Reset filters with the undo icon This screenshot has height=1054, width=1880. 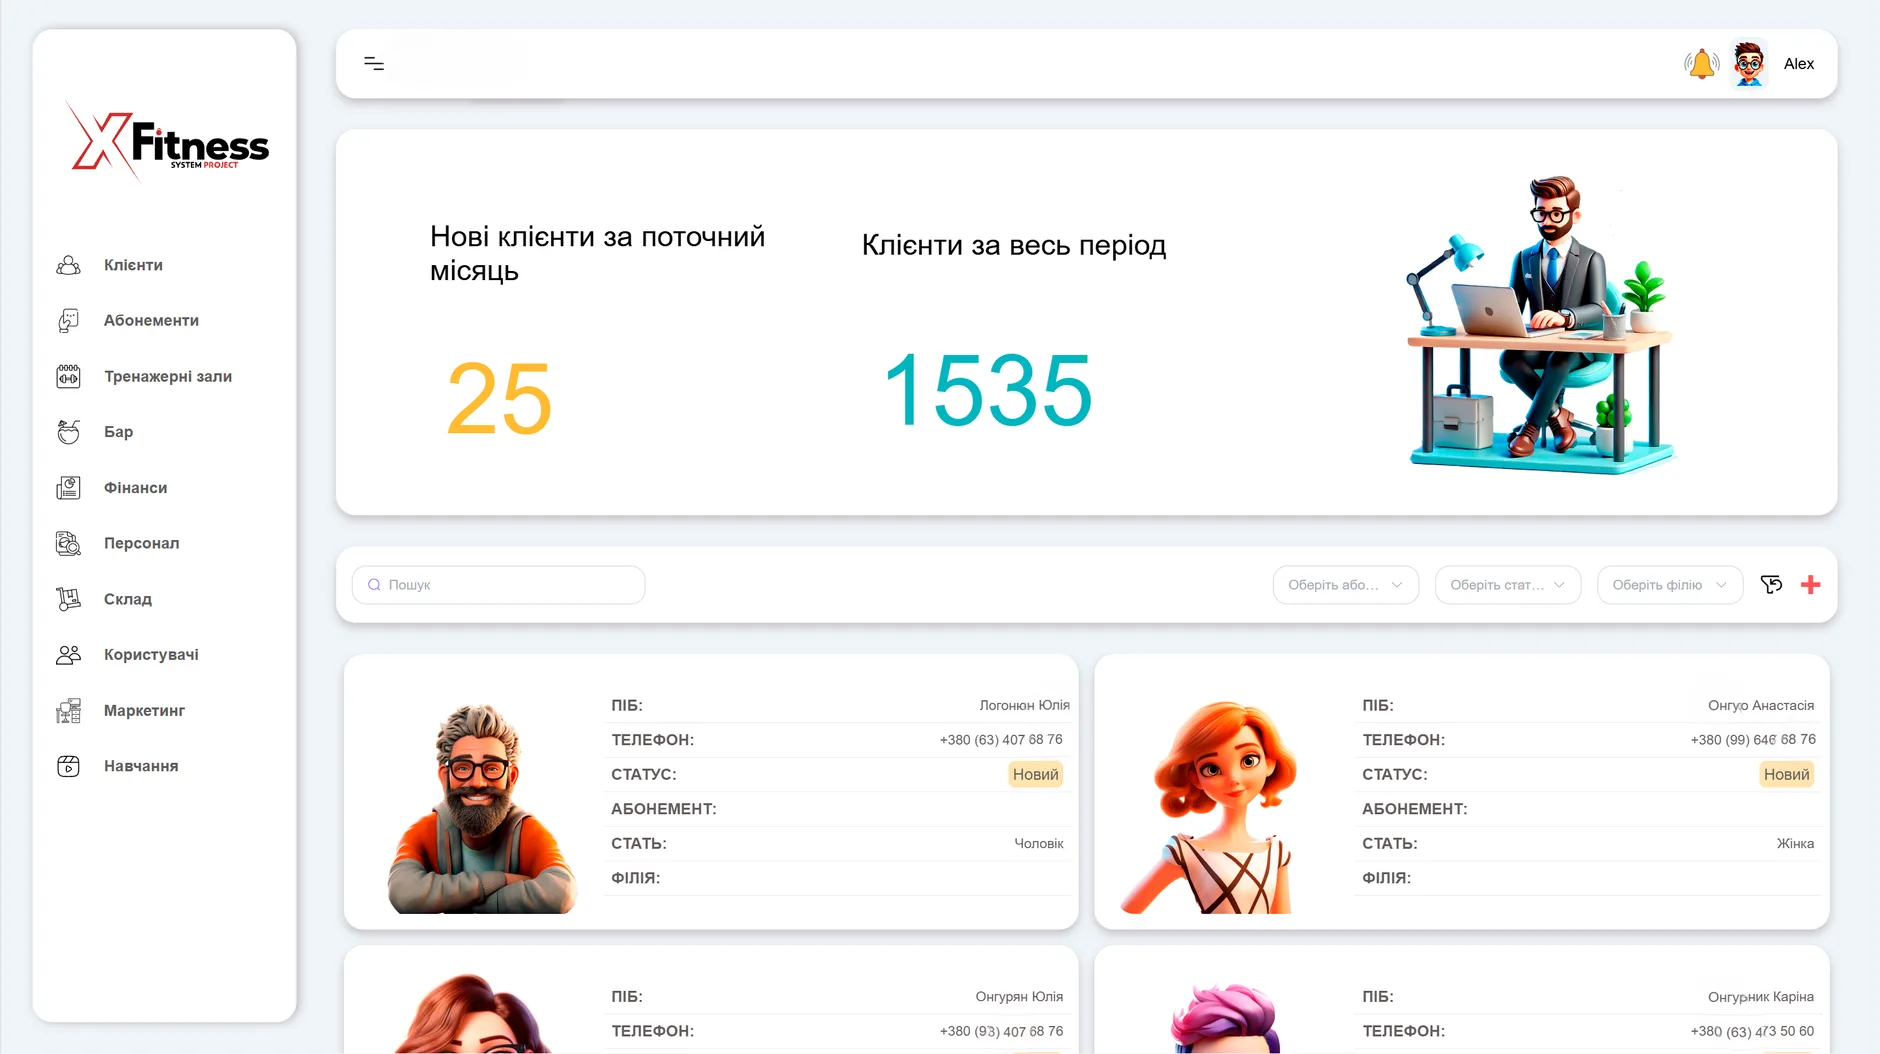1771,585
